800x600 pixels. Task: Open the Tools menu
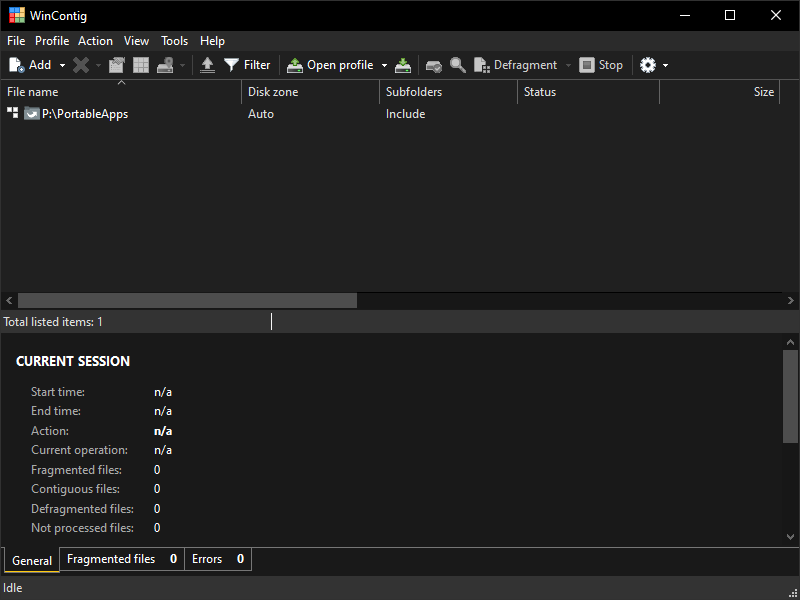click(174, 41)
